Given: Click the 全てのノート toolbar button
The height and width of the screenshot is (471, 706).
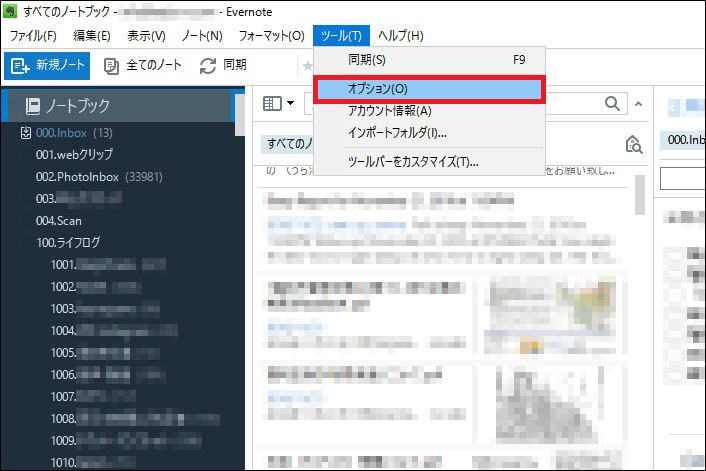Looking at the screenshot, I should [142, 66].
